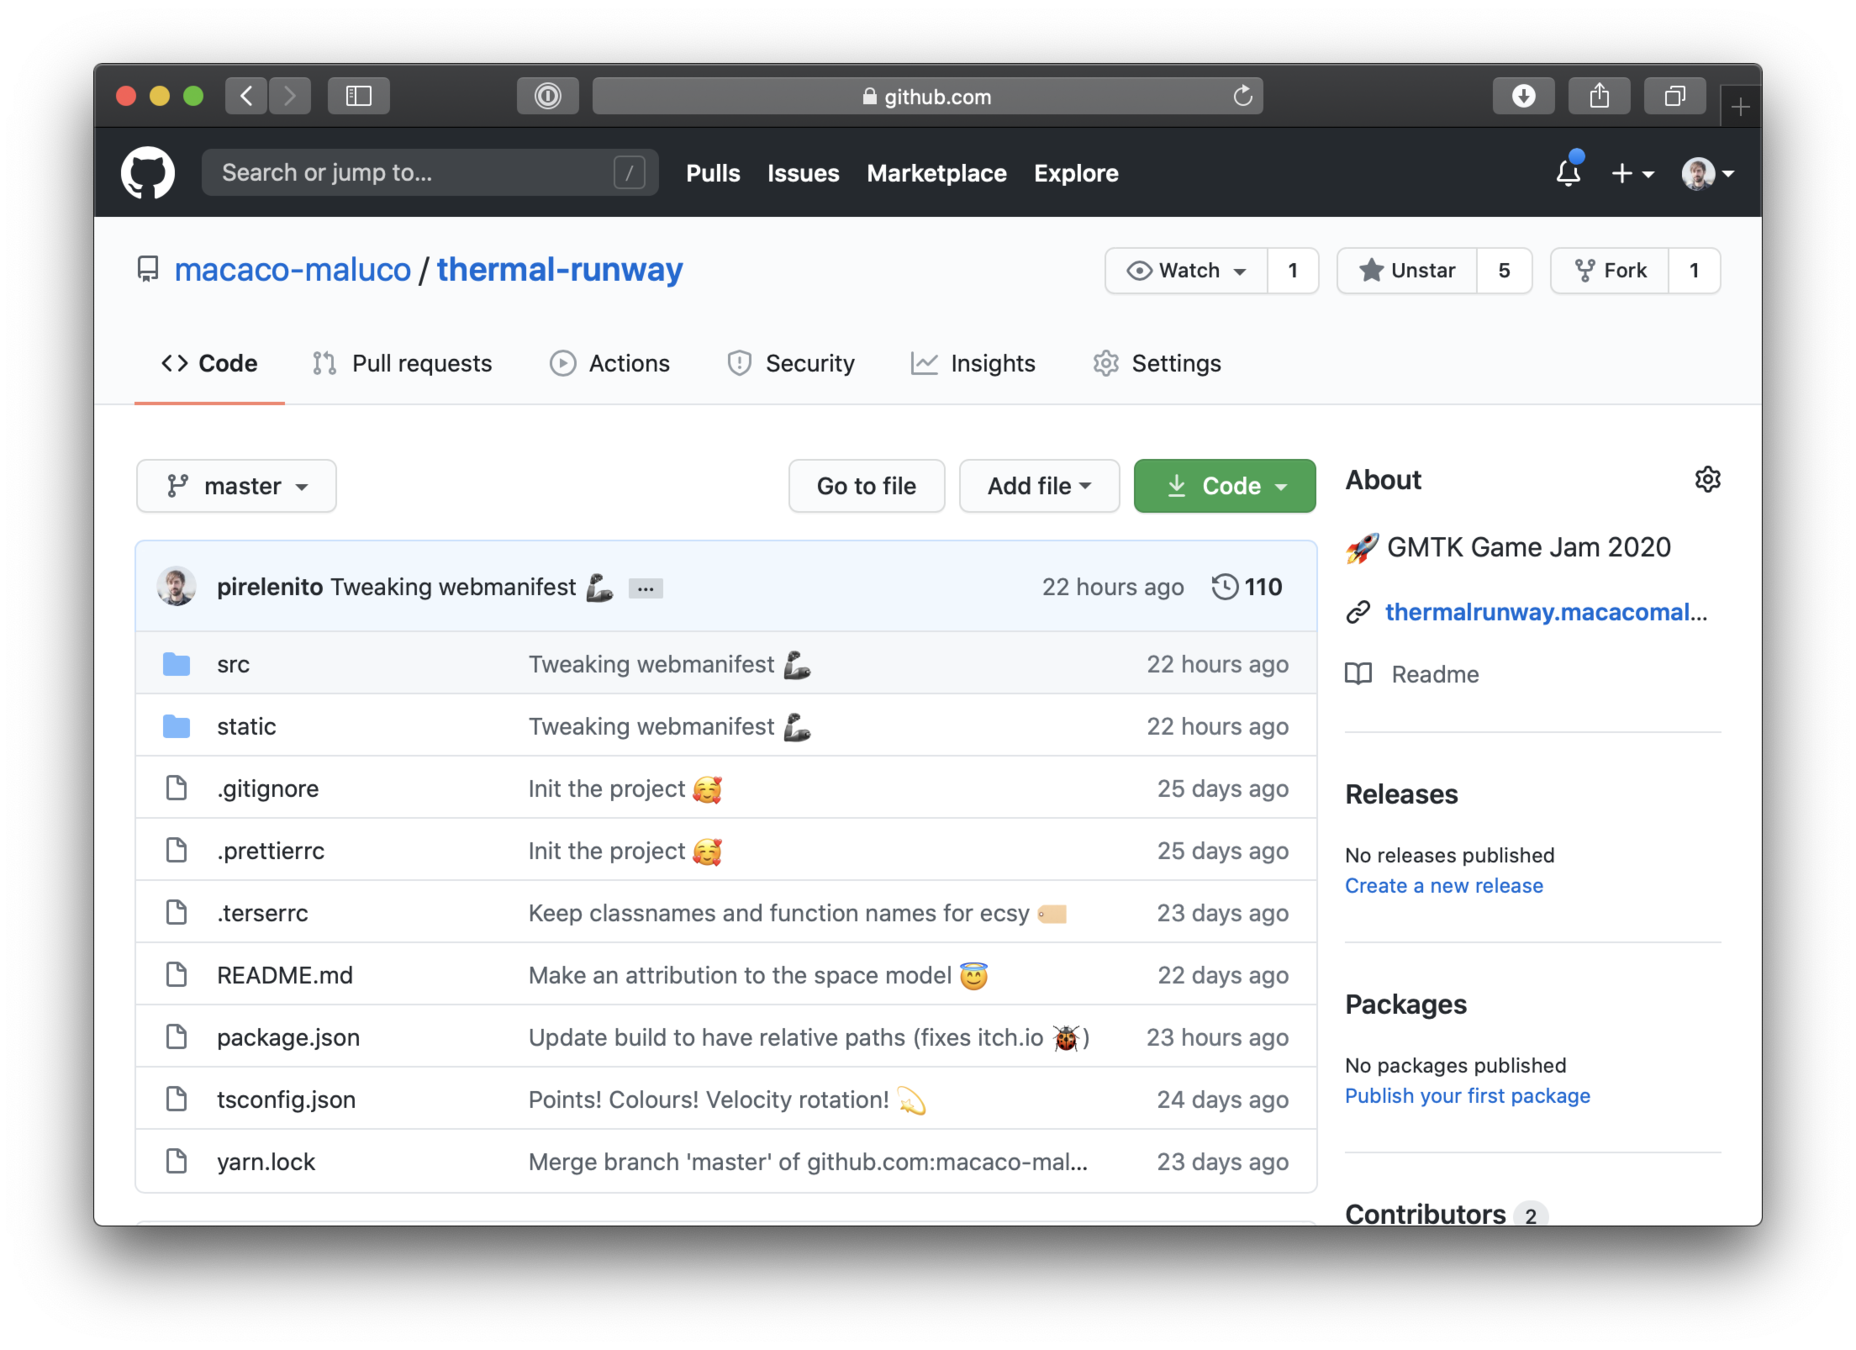The image size is (1856, 1350).
Task: Click pirelenito's commit avatar
Action: [x=177, y=587]
